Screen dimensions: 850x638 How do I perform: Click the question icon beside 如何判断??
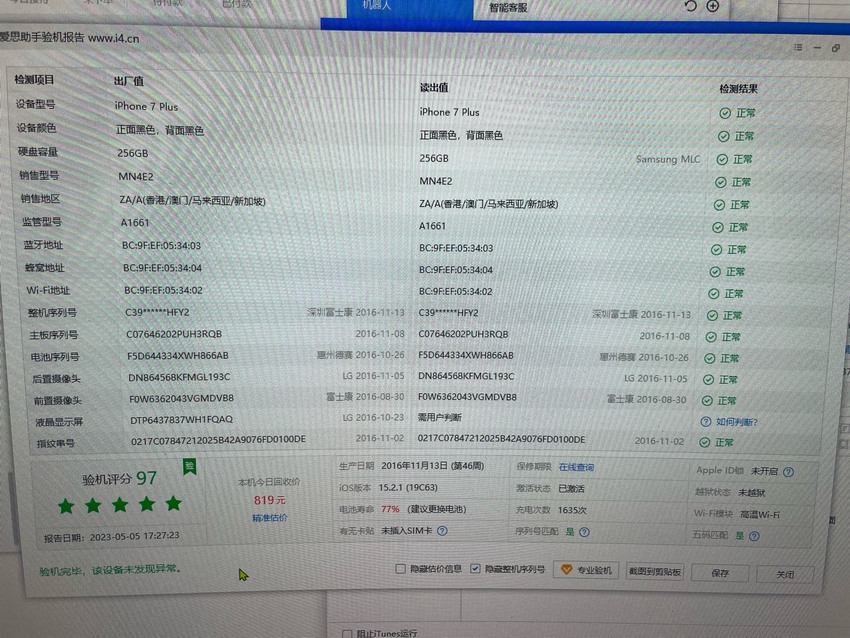(705, 422)
